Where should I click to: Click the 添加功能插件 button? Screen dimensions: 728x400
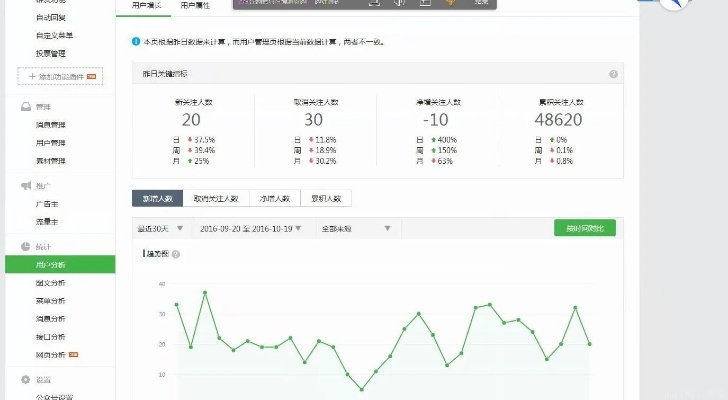60,76
